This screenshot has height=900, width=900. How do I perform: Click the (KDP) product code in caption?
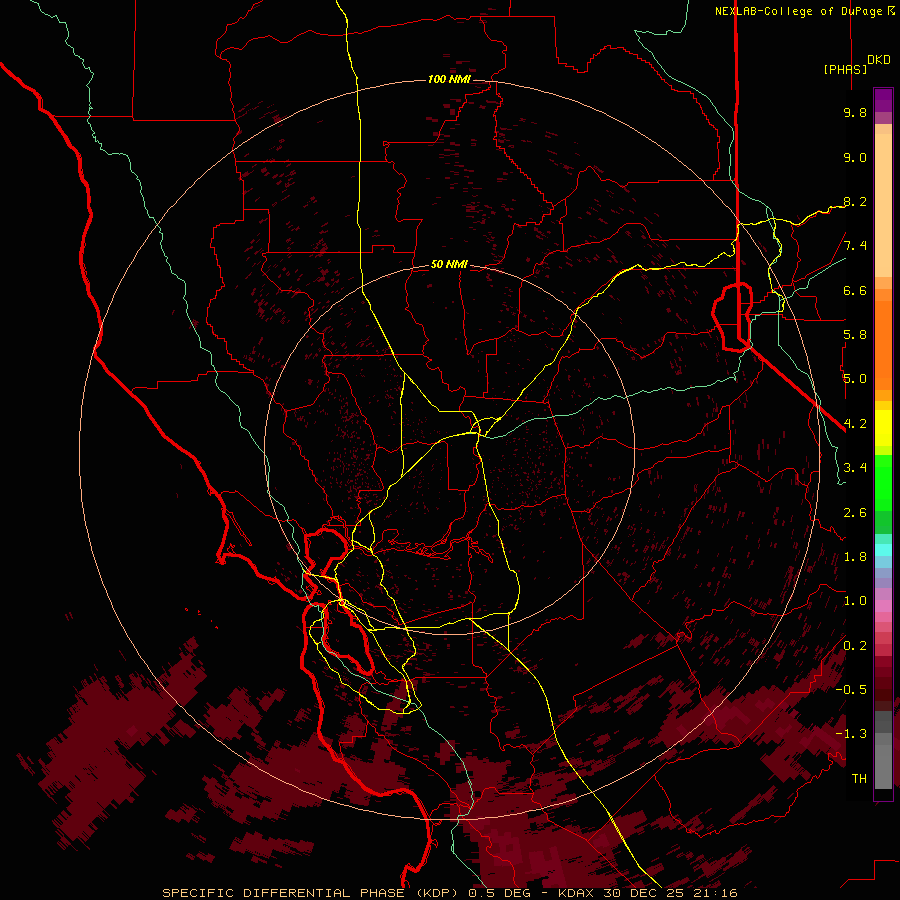point(437,893)
